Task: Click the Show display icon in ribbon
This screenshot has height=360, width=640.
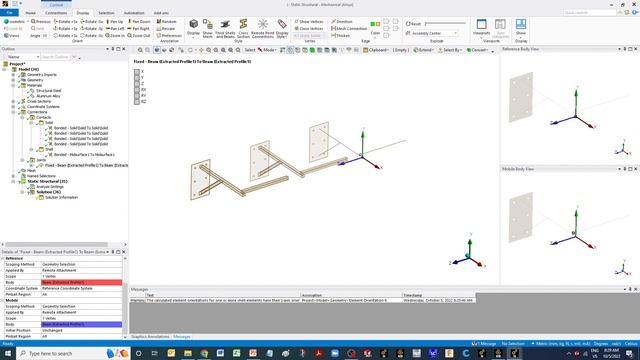Action: click(520, 24)
